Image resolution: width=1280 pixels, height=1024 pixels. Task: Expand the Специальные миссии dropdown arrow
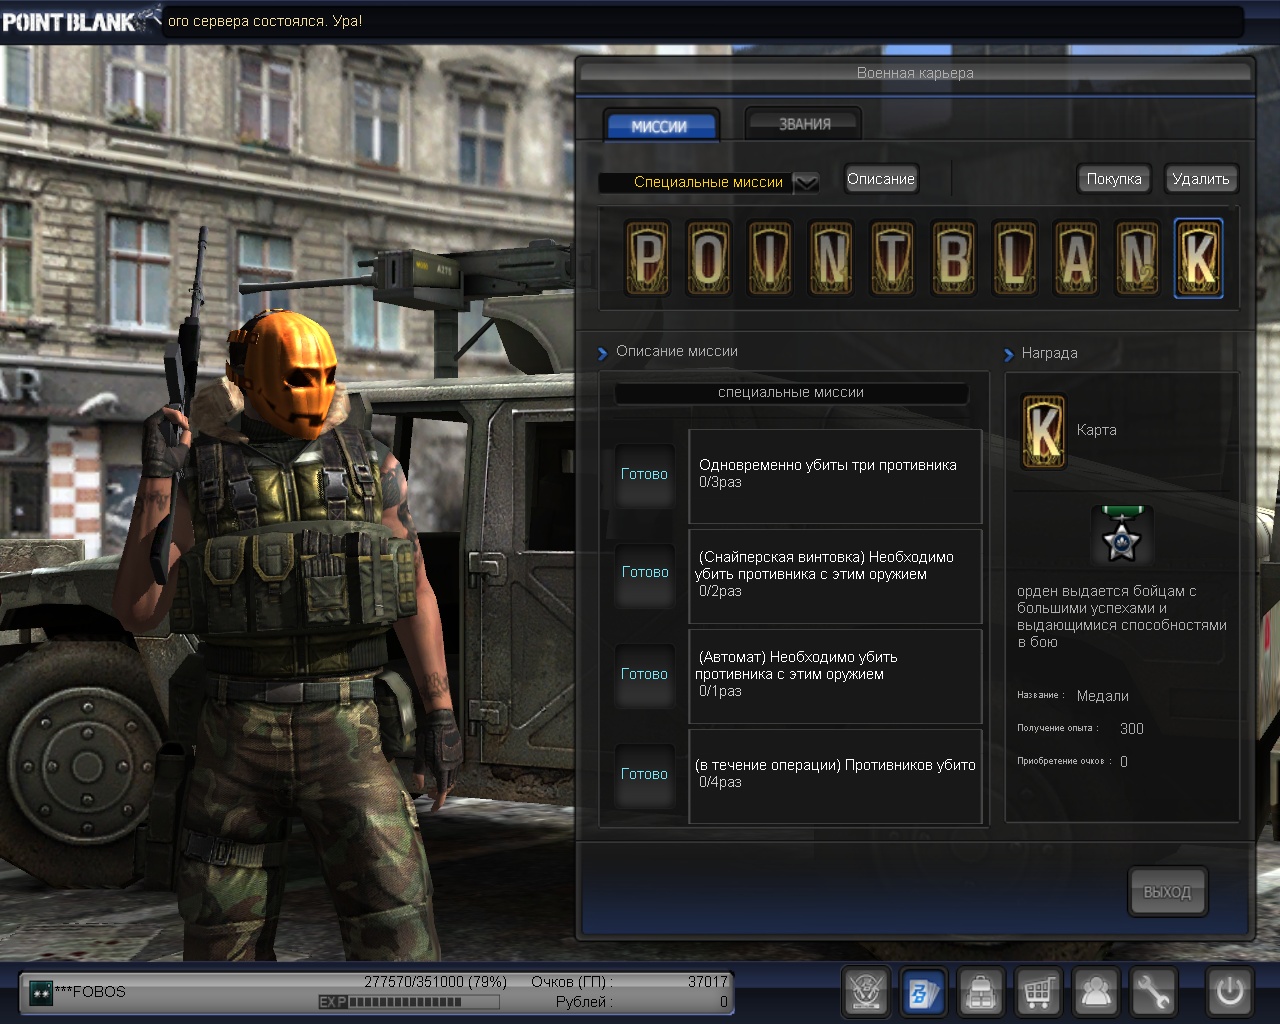coord(806,182)
